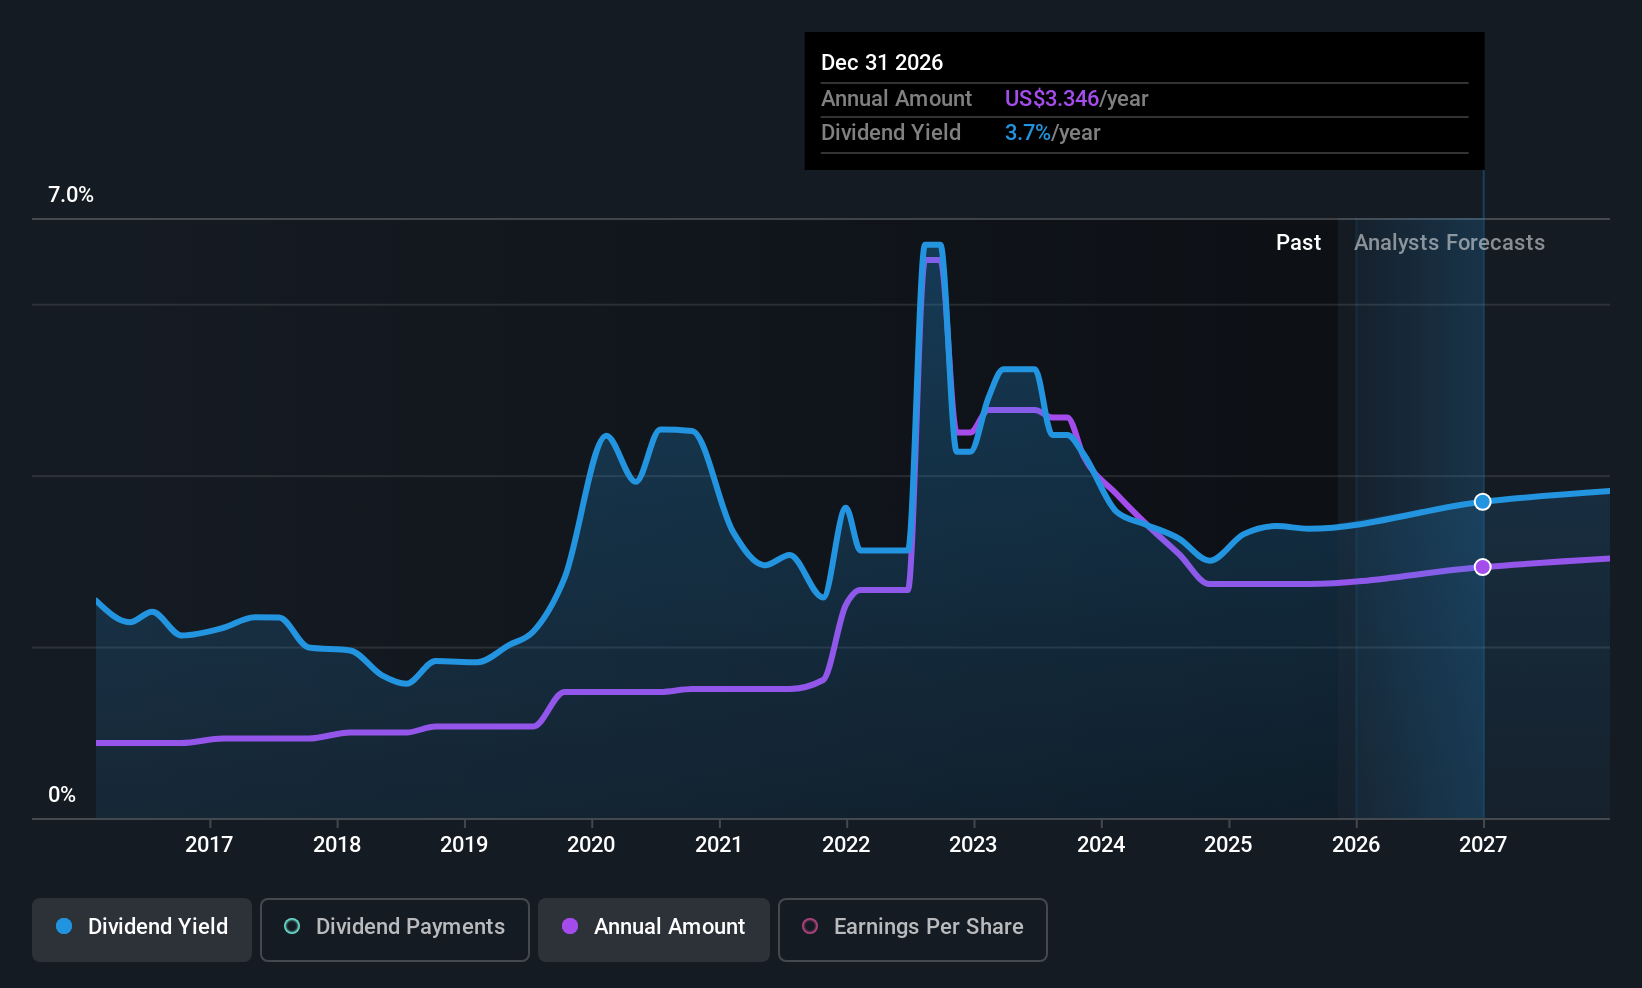Open the Dec 31 2026 tooltip header
This screenshot has height=988, width=1642.
coord(882,62)
